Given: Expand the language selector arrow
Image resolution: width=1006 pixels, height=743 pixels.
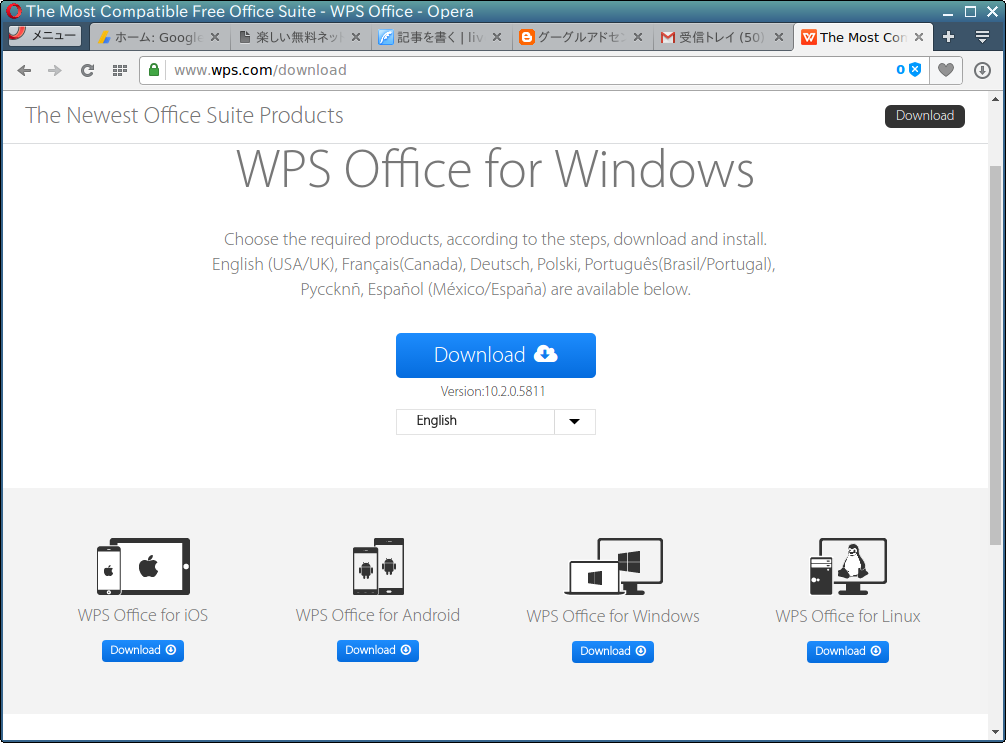Looking at the screenshot, I should coord(574,422).
